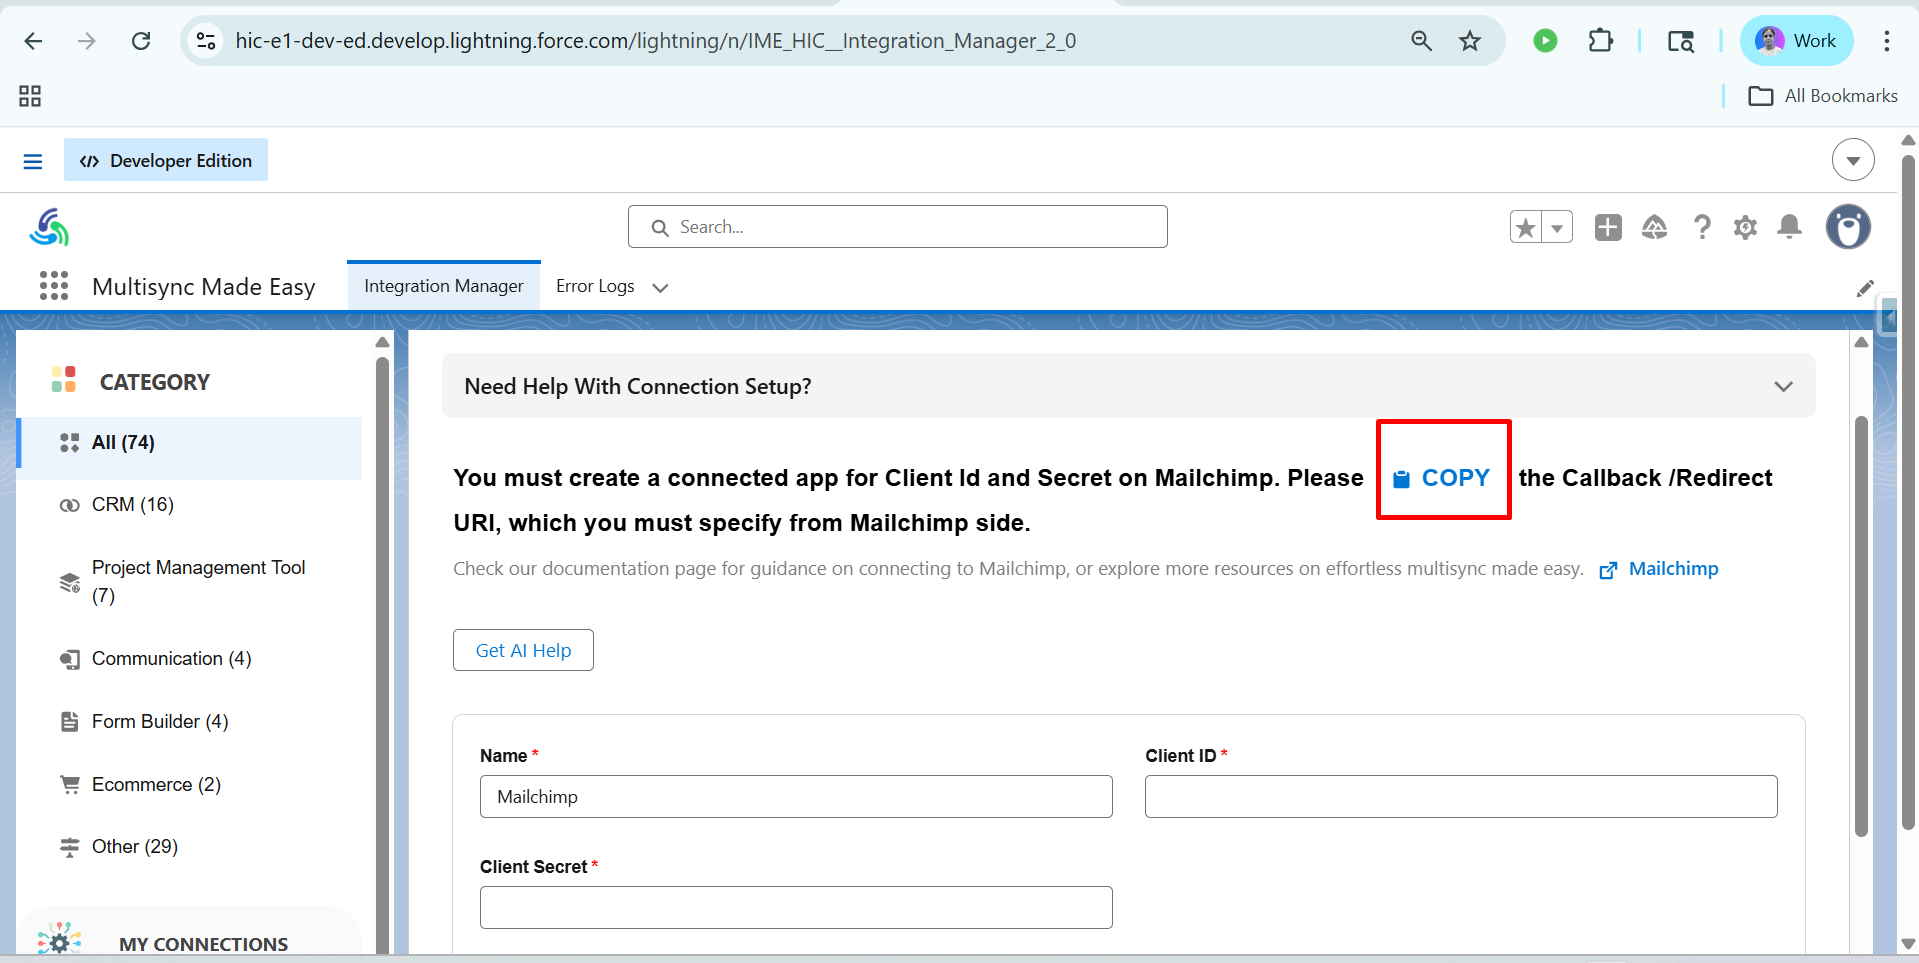
Task: Click the connection form panel scrollbar
Action: click(x=1861, y=626)
